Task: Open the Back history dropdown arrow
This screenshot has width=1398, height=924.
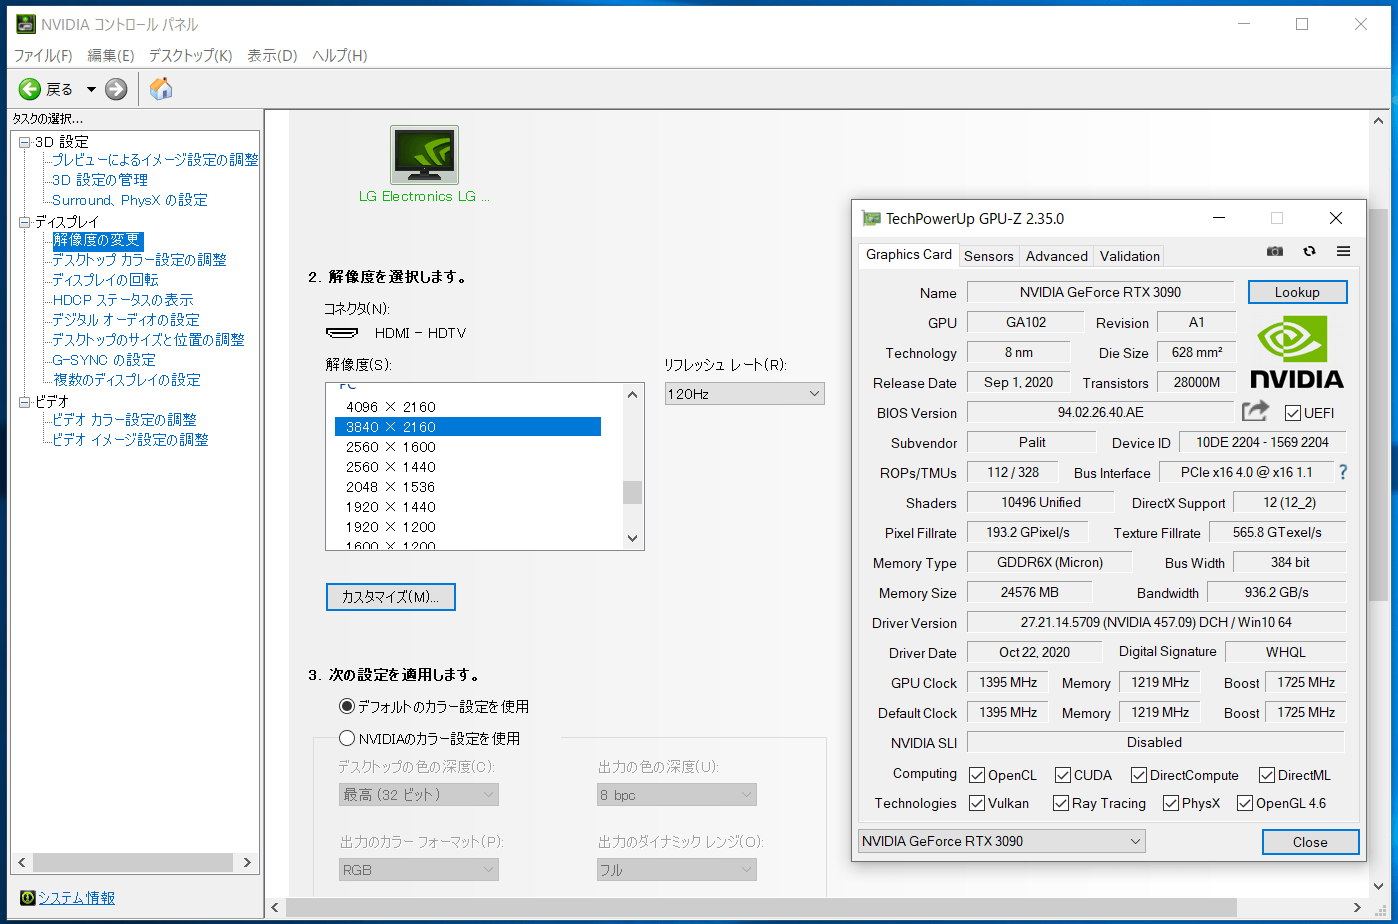Action: click(x=91, y=89)
